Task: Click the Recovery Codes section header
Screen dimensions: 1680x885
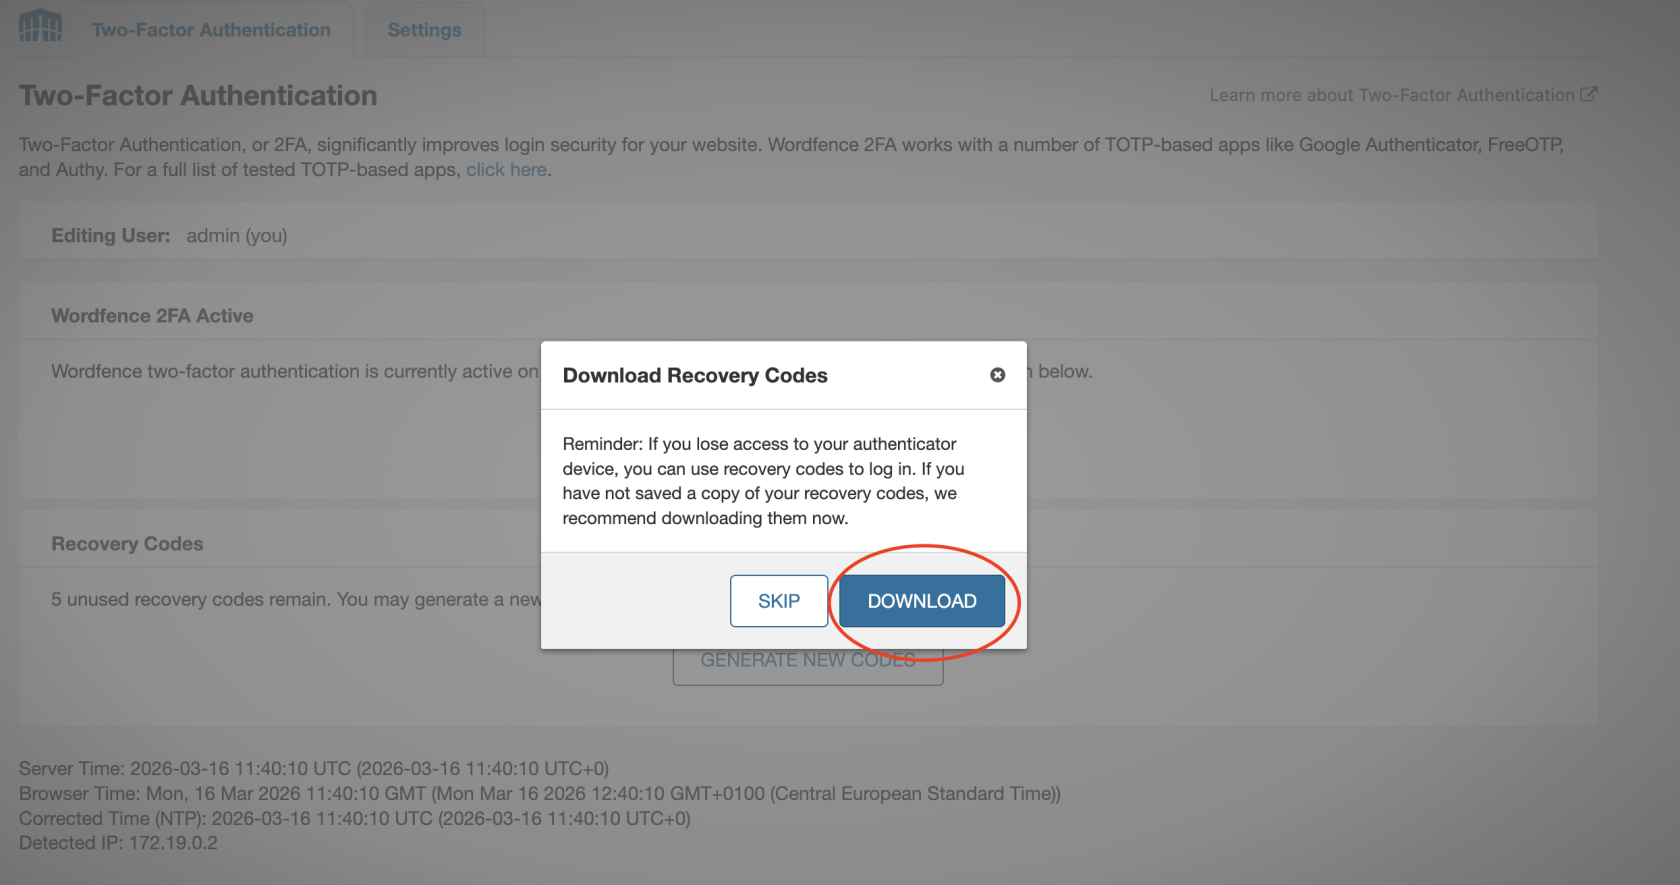Action: [x=127, y=543]
